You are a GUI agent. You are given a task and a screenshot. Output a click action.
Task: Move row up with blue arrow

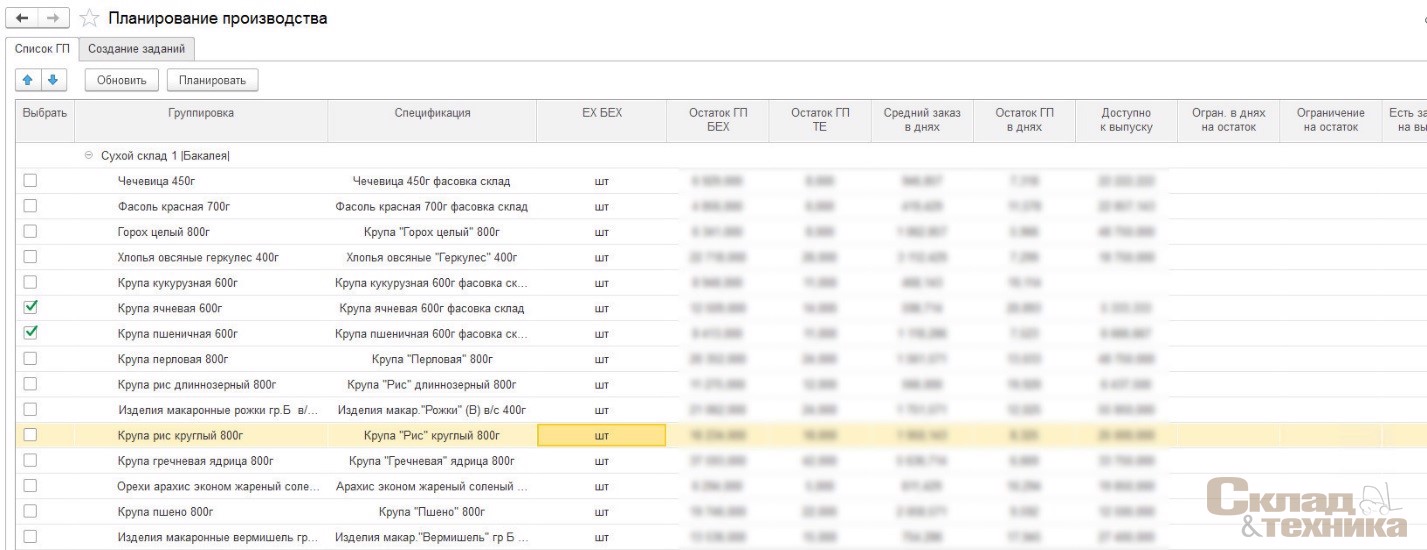pos(28,80)
